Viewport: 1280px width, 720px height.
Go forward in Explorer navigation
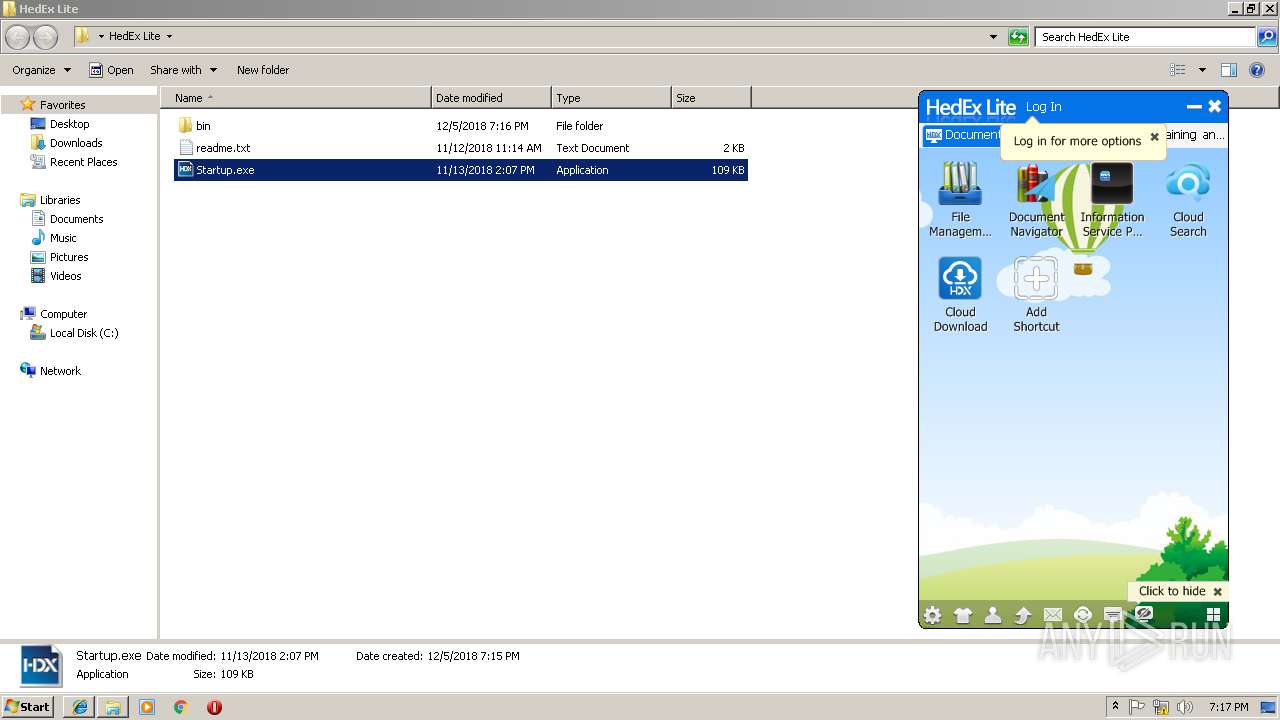(x=46, y=37)
